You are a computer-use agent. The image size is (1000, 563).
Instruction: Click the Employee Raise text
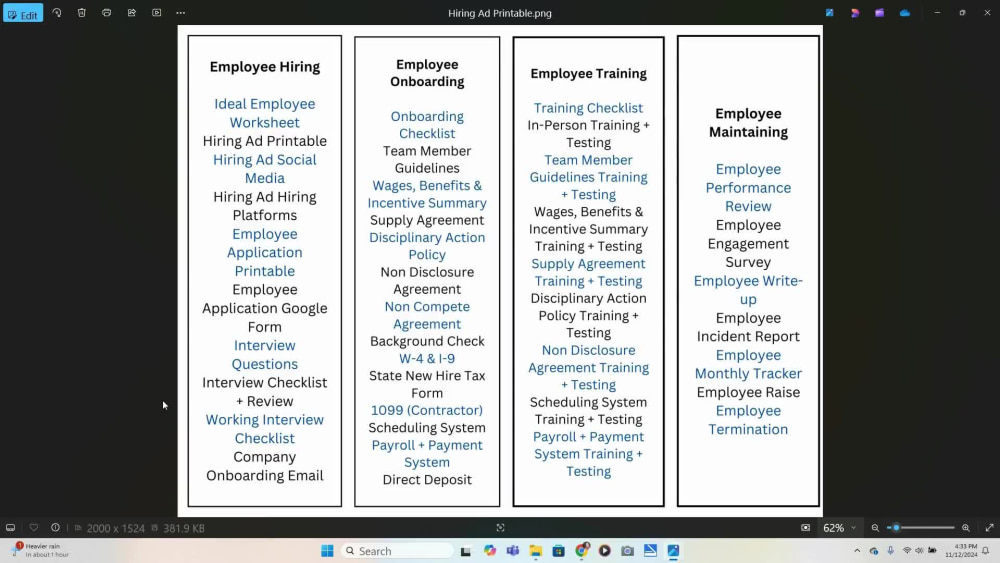click(x=748, y=392)
